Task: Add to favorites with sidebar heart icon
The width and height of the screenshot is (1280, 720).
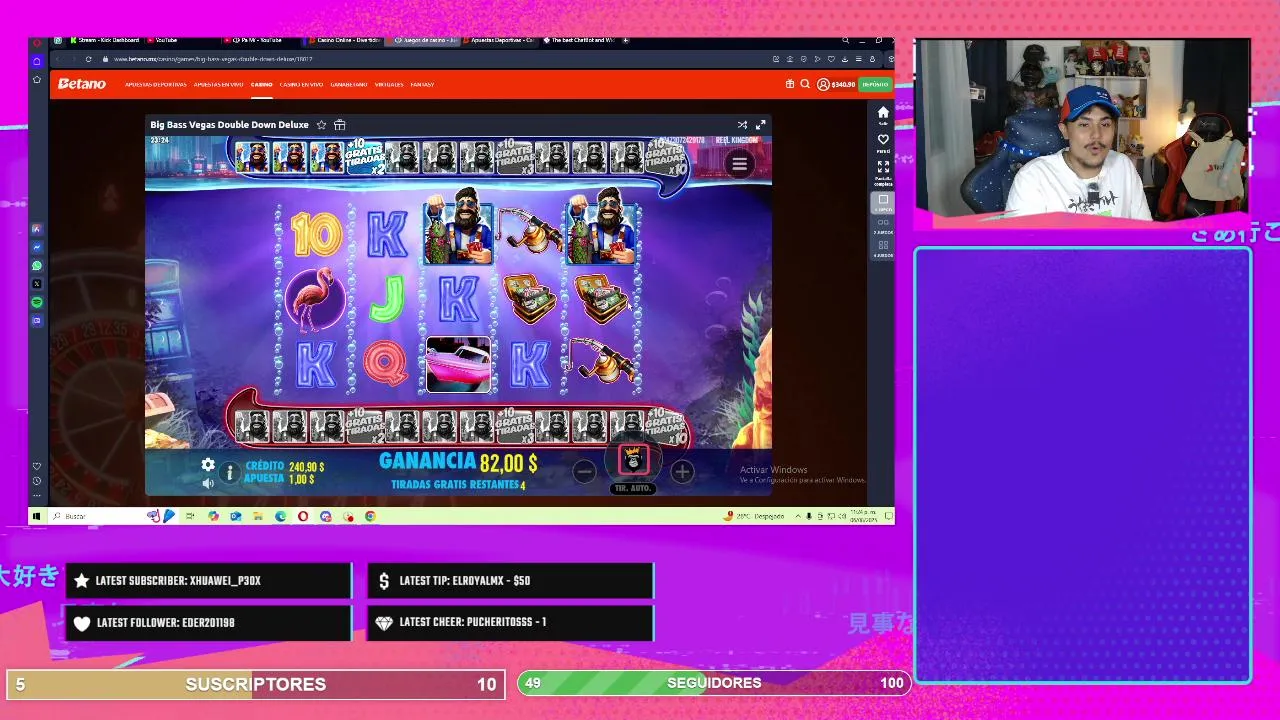Action: [x=883, y=141]
